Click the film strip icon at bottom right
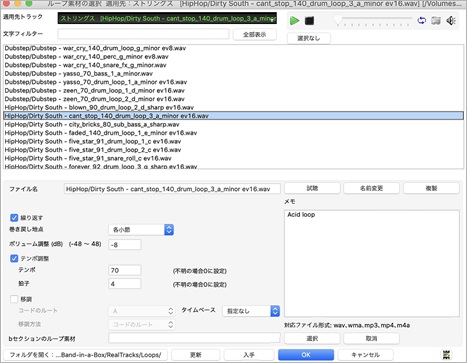Screen dimensions: 467x363 447,355
